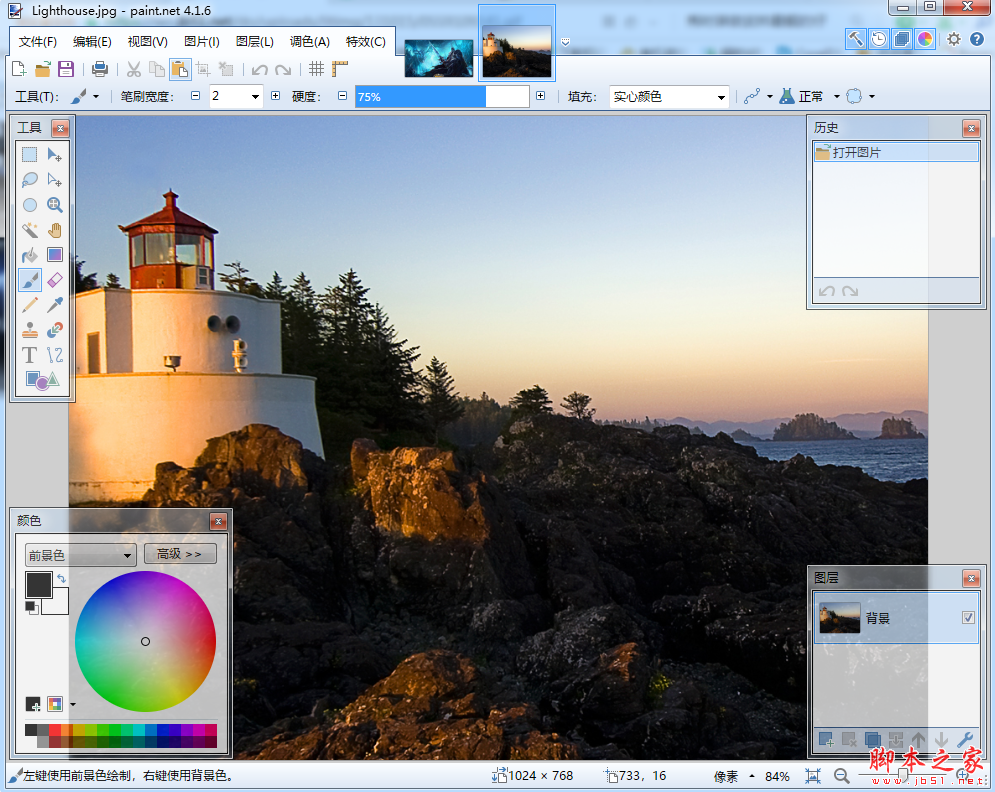Open the 文件(F) menu
This screenshot has height=792, width=995.
(37, 42)
